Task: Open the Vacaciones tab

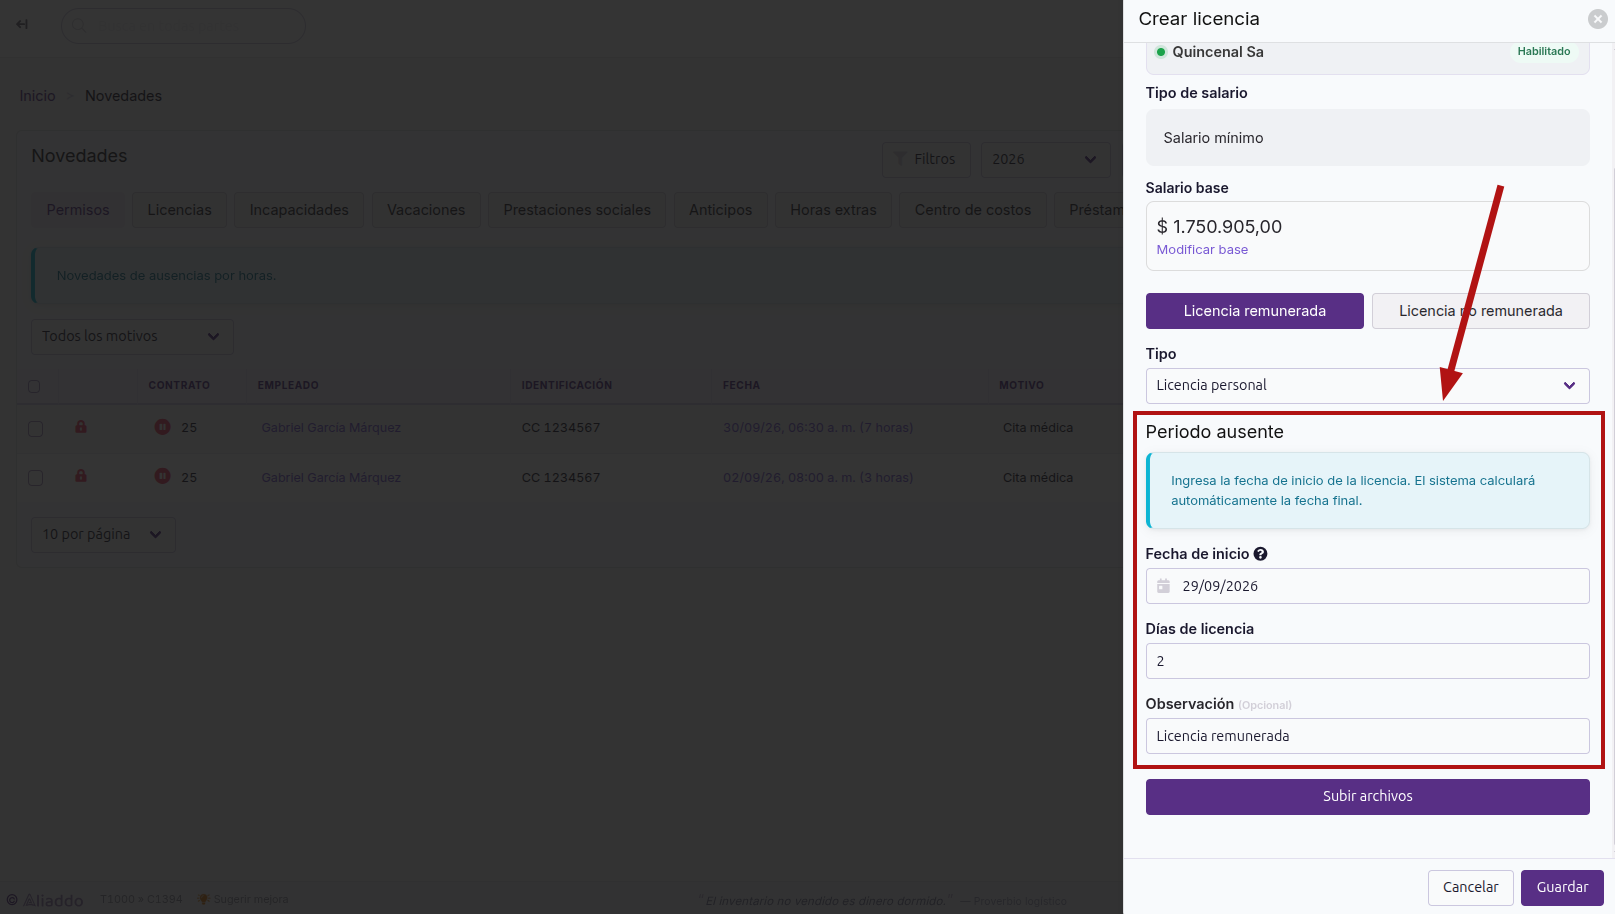Action: (x=426, y=210)
